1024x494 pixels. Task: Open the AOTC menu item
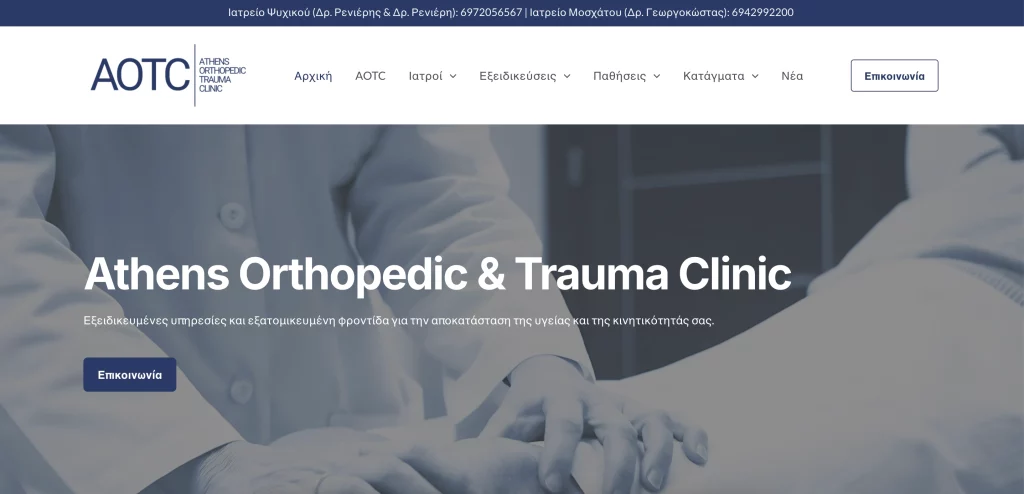(370, 76)
